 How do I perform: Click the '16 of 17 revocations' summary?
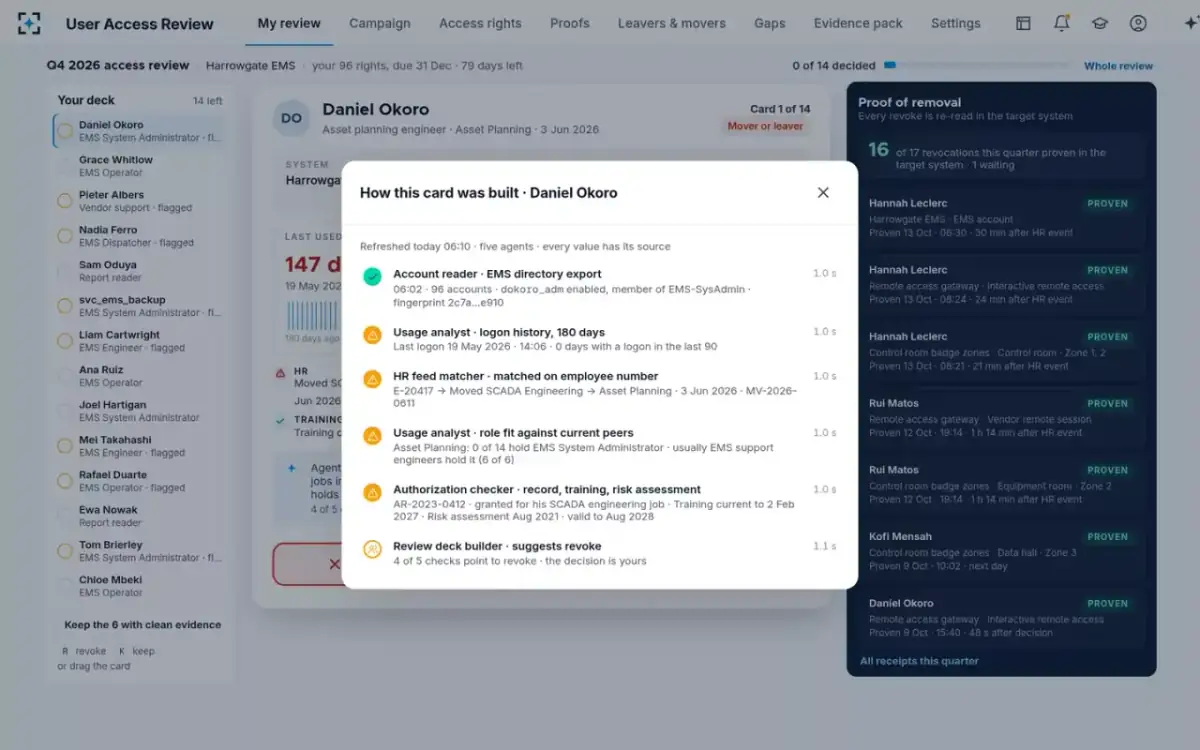[1001, 158]
